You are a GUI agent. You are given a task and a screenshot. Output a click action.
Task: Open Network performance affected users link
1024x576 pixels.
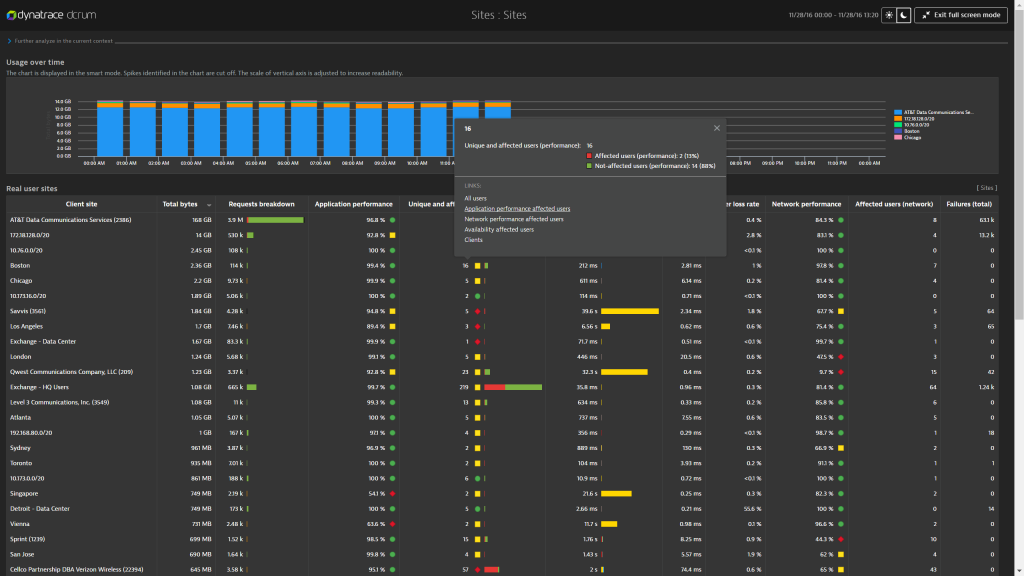coord(514,219)
